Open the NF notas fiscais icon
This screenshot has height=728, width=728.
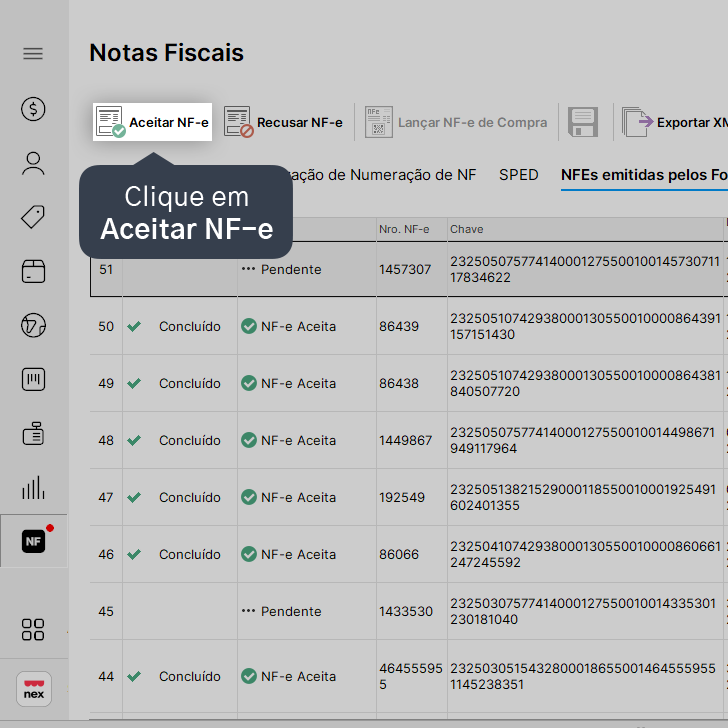[x=33, y=541]
